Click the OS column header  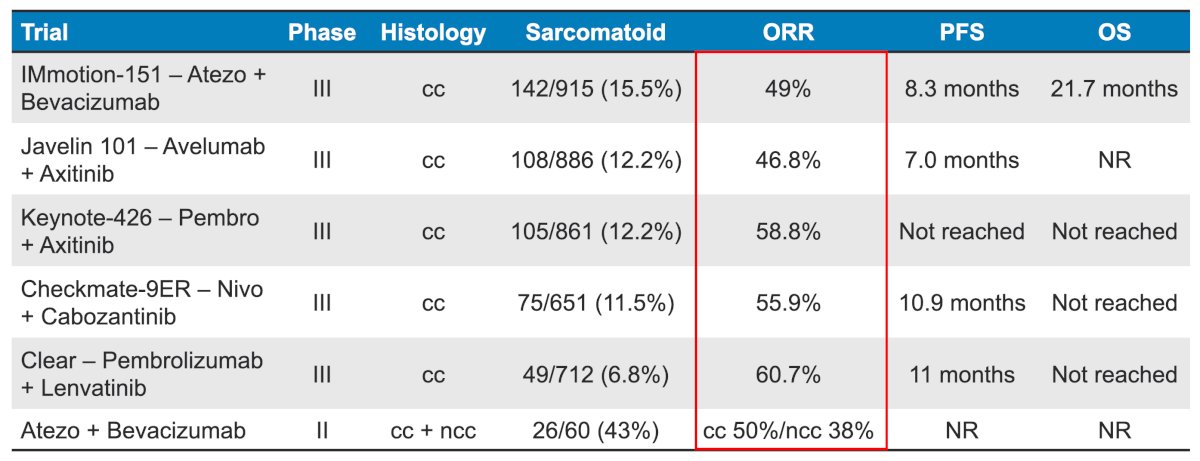1114,32
